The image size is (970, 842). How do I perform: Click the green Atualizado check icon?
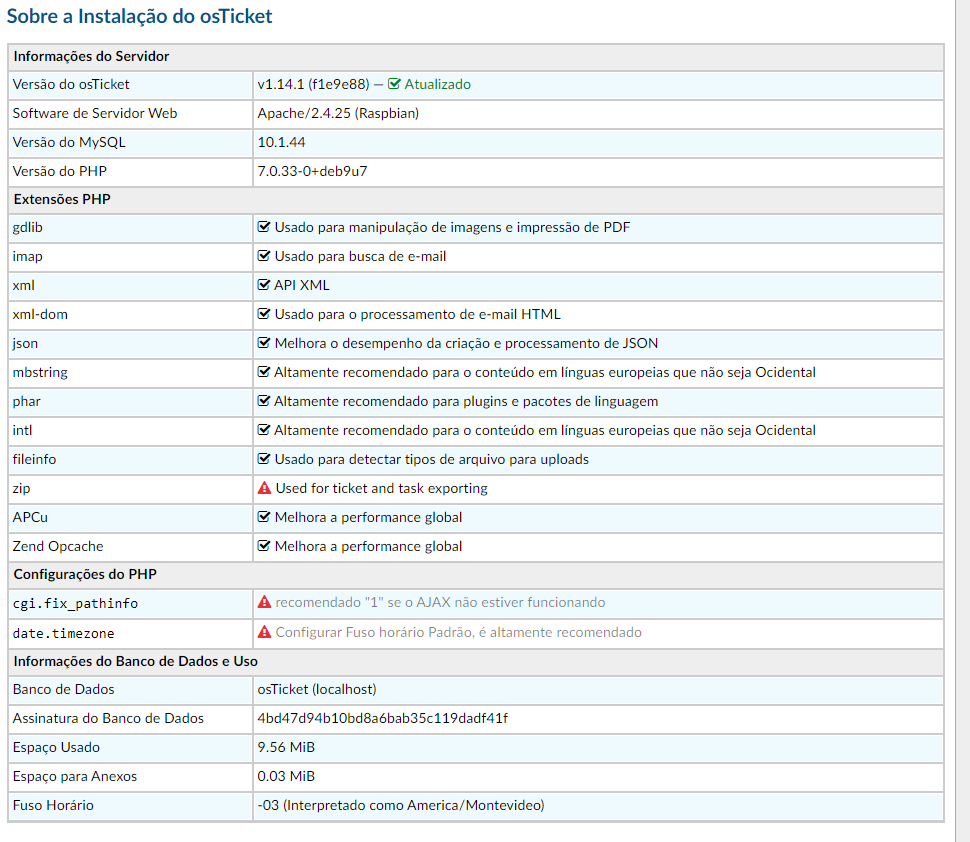pyautogui.click(x=394, y=84)
